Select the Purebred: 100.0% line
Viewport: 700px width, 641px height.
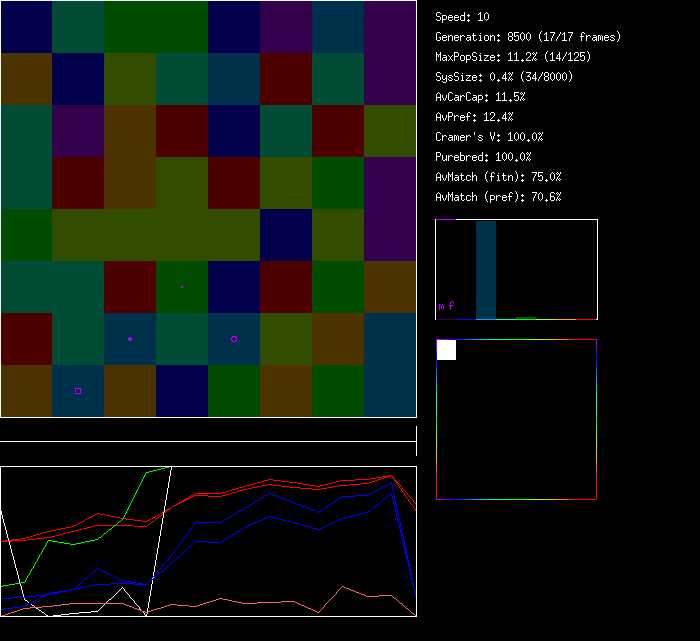[483, 157]
